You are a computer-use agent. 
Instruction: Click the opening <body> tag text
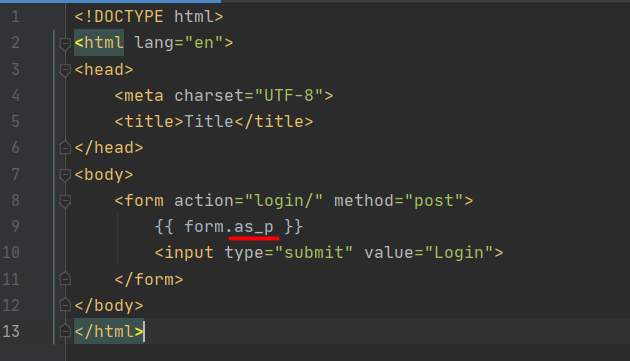pyautogui.click(x=104, y=175)
